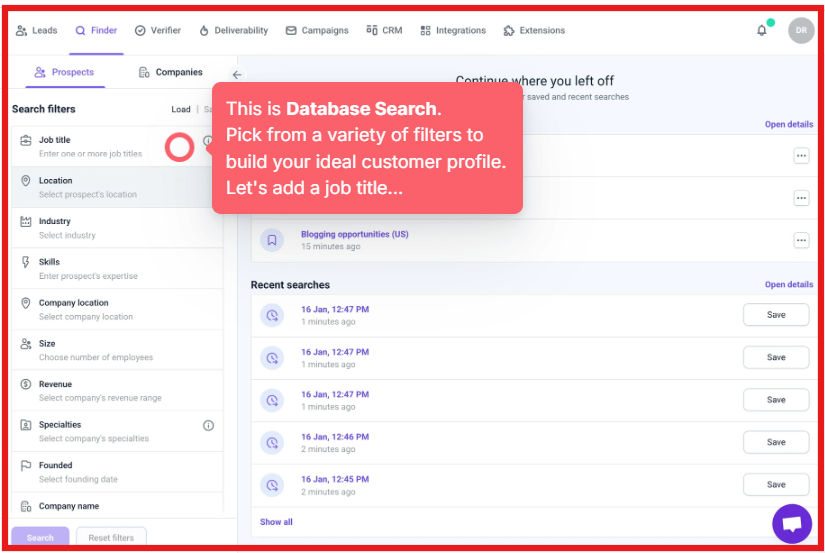
Task: Expand the Skills filter
Action: point(117,268)
